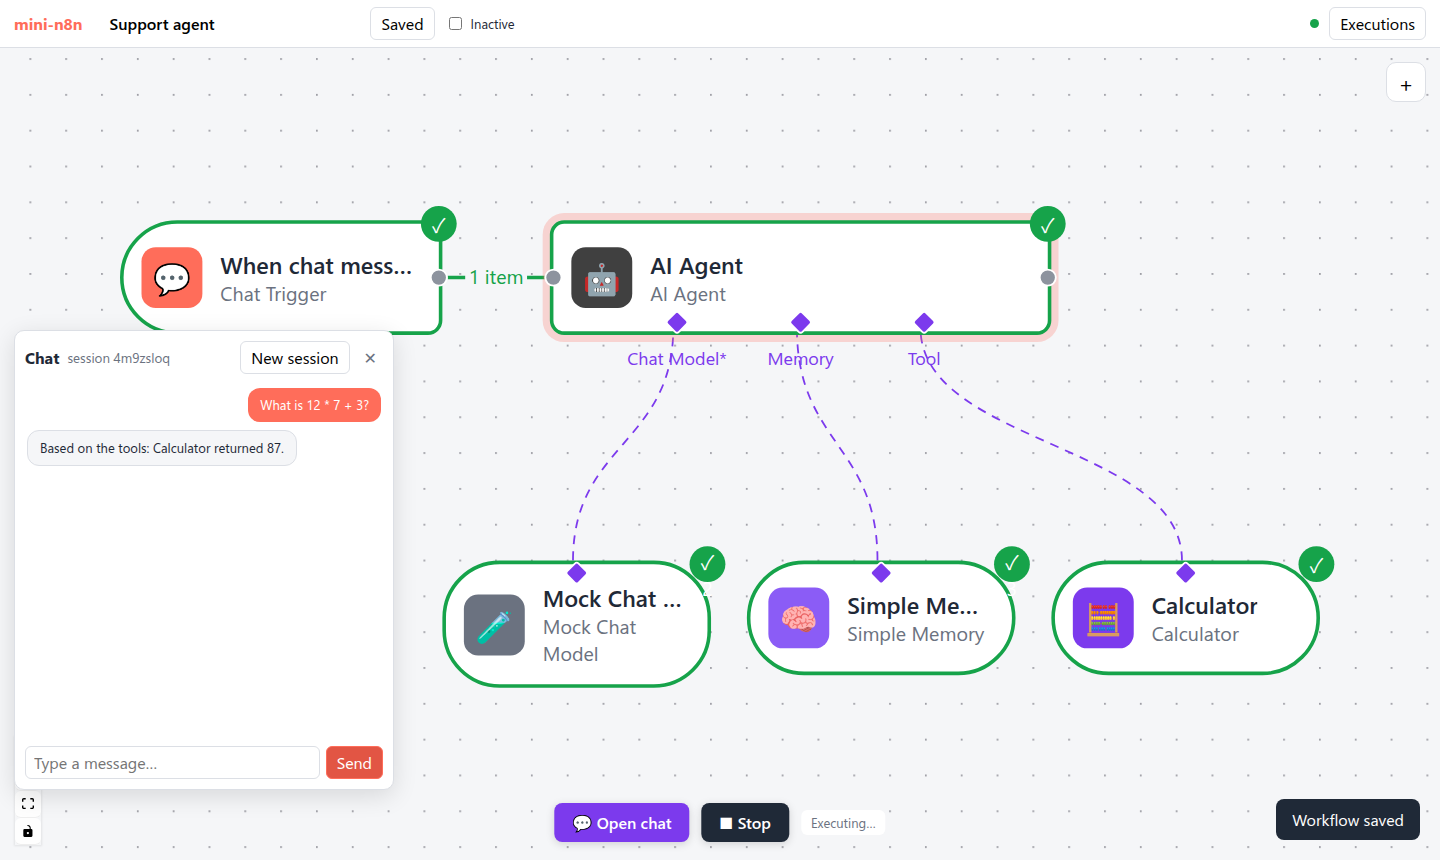This screenshot has width=1440, height=860.
Task: Click the Support agent workflow name
Action: (162, 24)
